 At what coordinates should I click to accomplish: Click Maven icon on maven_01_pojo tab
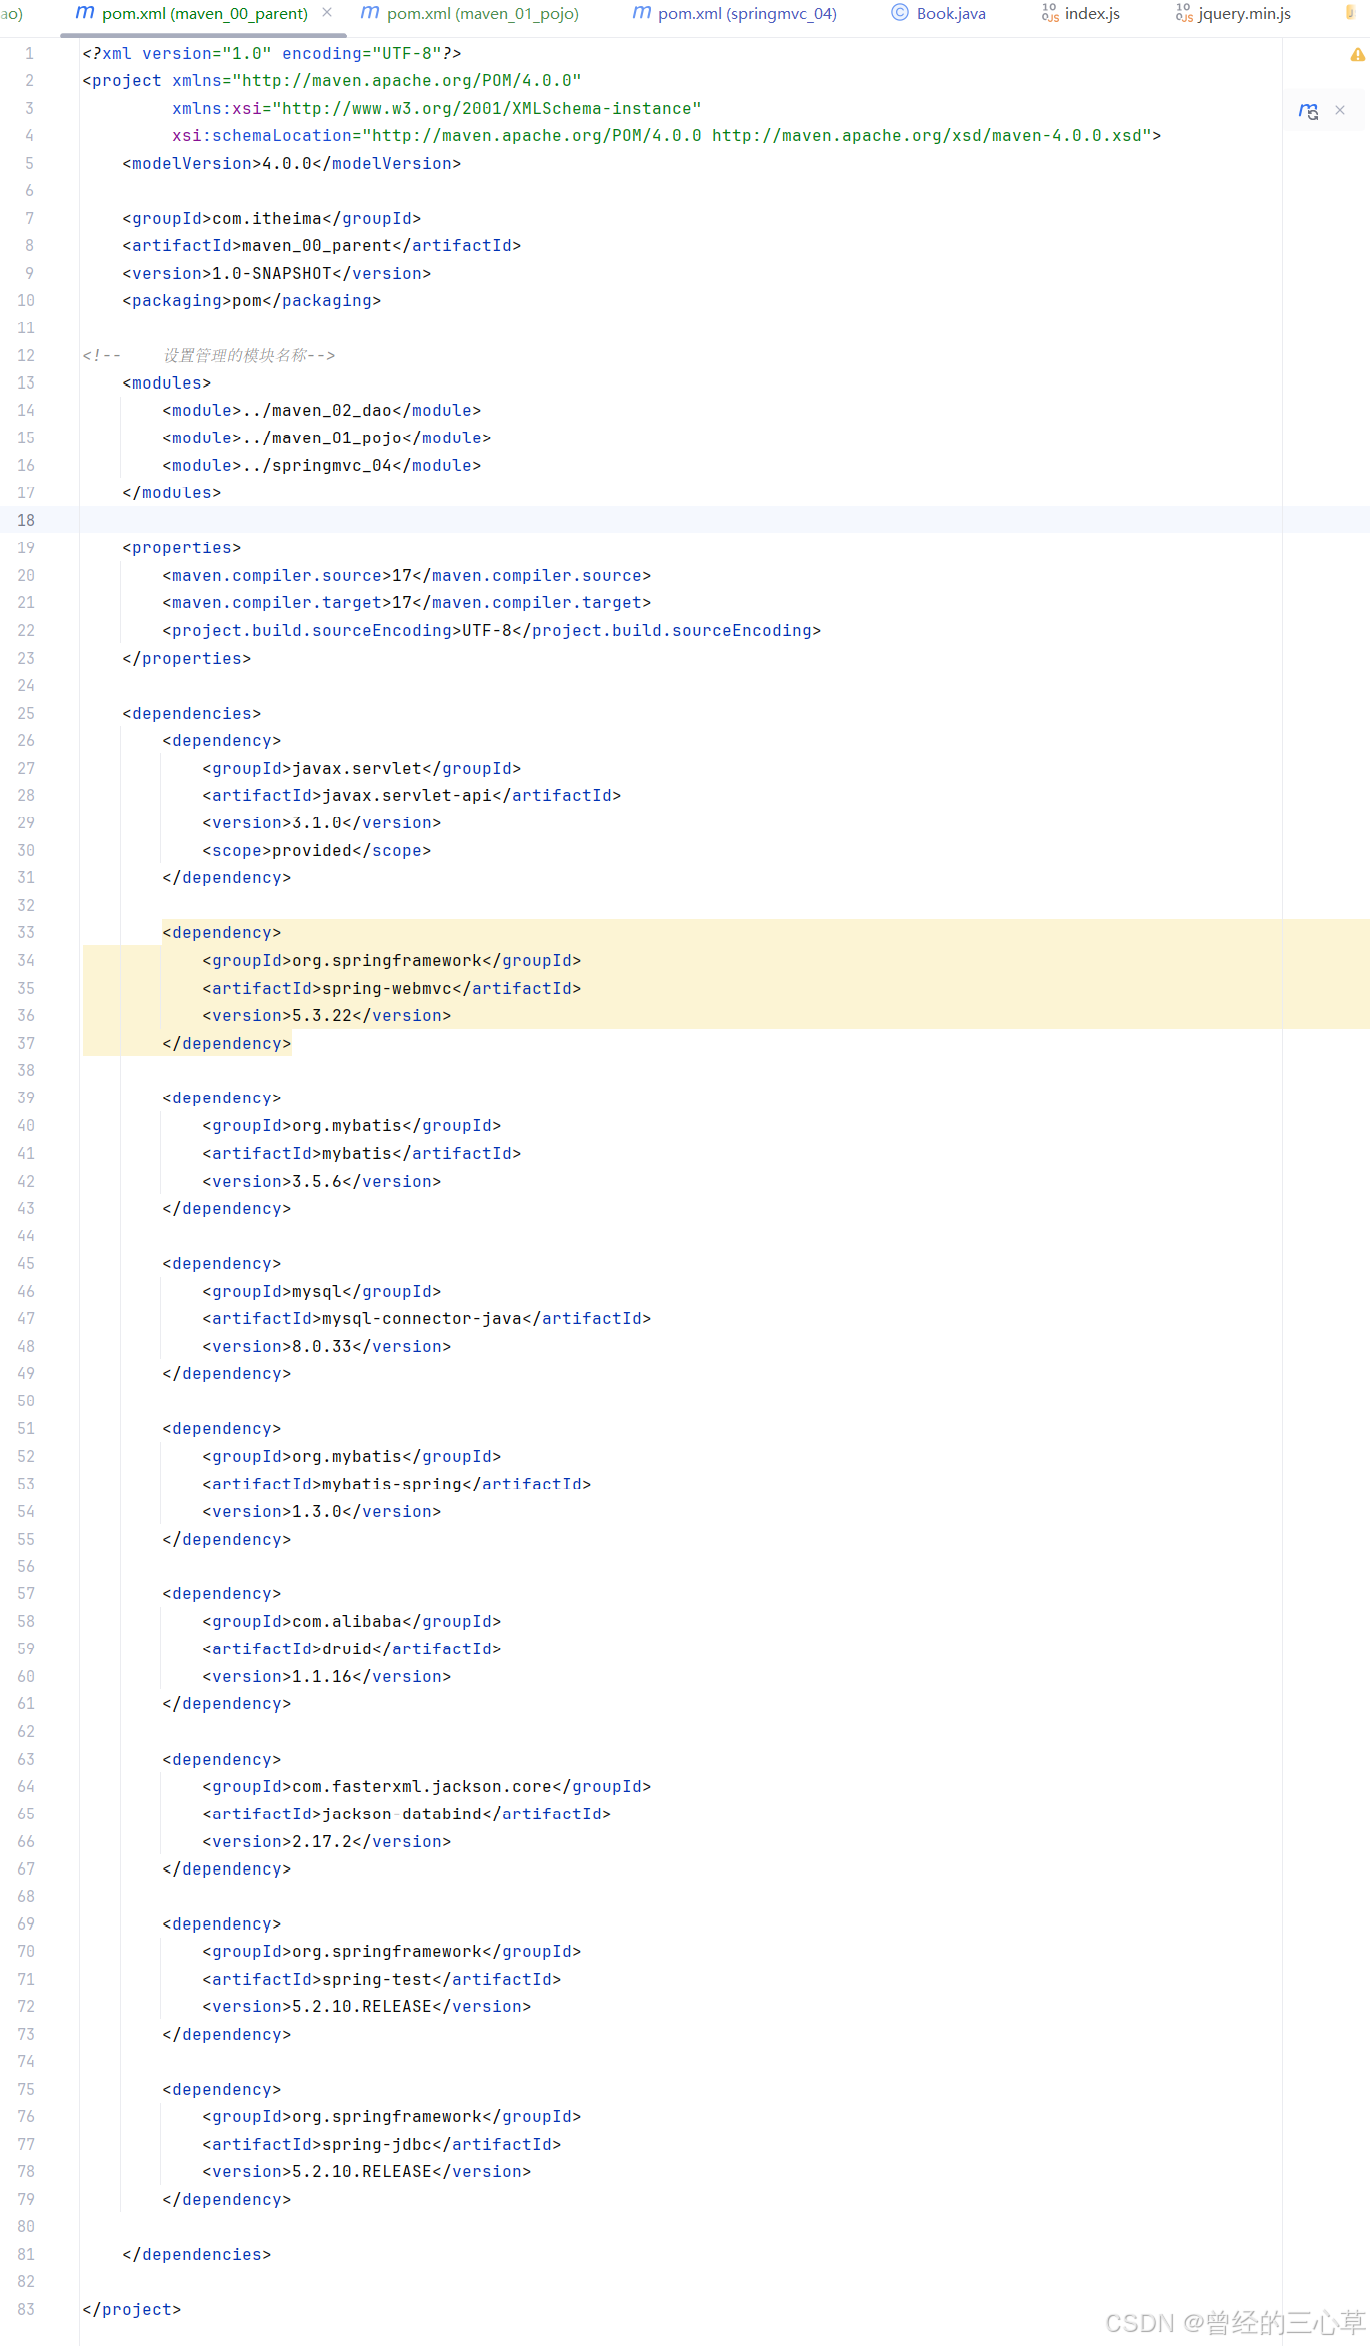tap(370, 13)
